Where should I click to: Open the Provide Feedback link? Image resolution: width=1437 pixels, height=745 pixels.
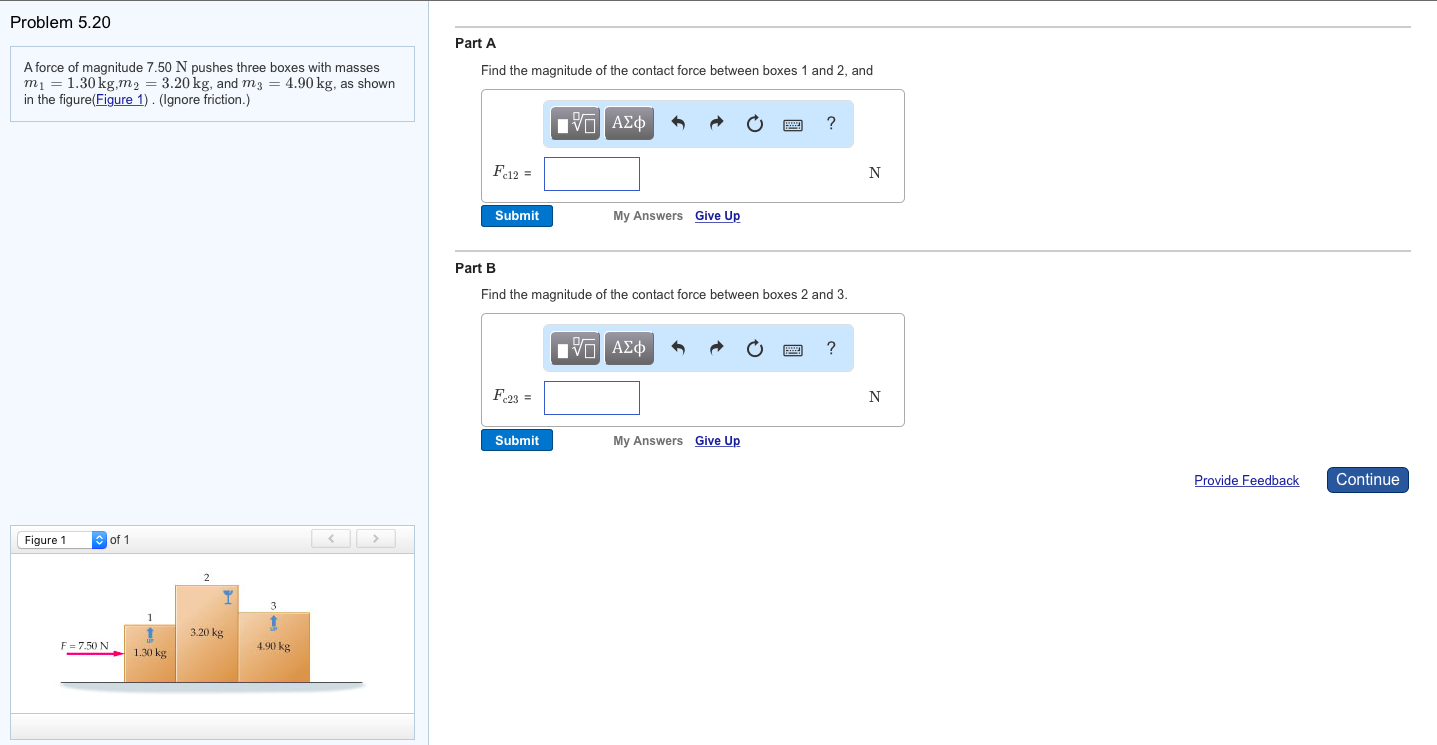click(1246, 481)
